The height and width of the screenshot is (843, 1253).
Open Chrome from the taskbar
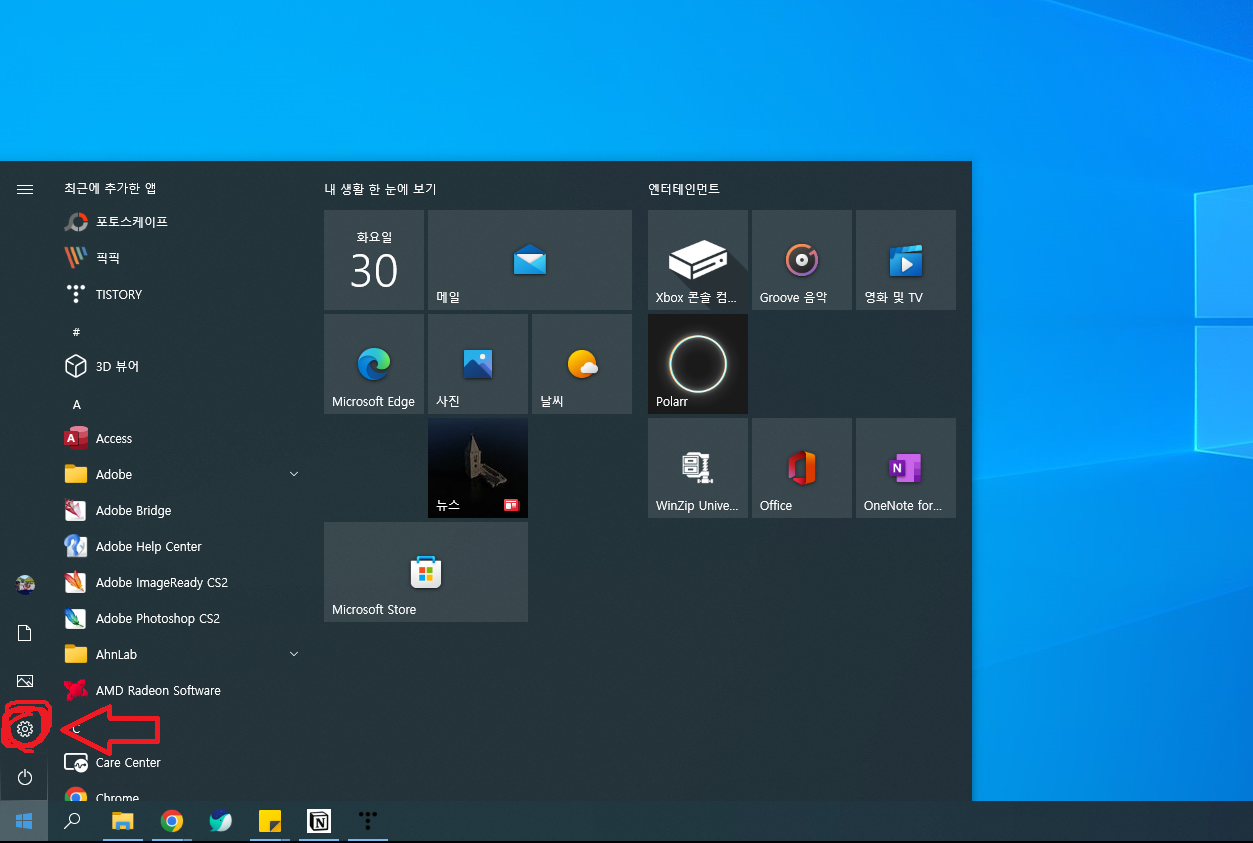[x=172, y=821]
